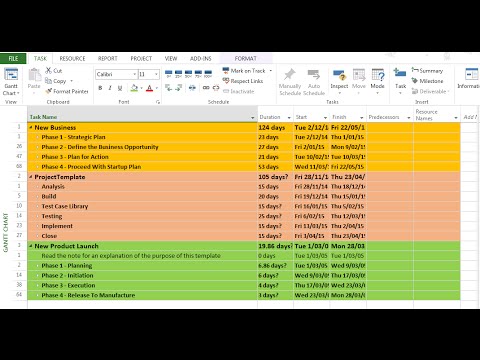Select the note row about template purpose

(x=244, y=256)
